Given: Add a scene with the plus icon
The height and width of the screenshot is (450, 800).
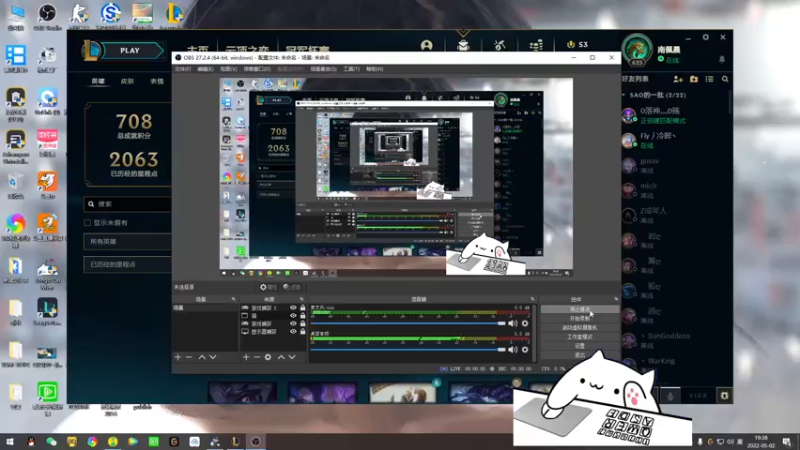Looking at the screenshot, I should coord(178,357).
